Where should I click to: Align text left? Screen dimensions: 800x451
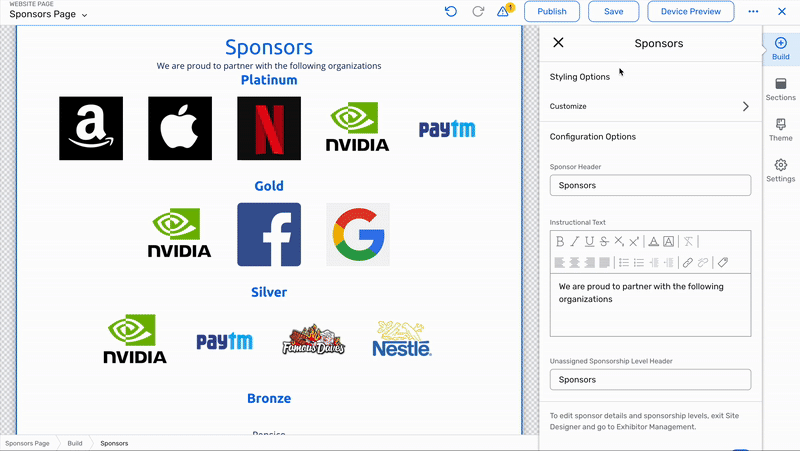click(x=560, y=262)
